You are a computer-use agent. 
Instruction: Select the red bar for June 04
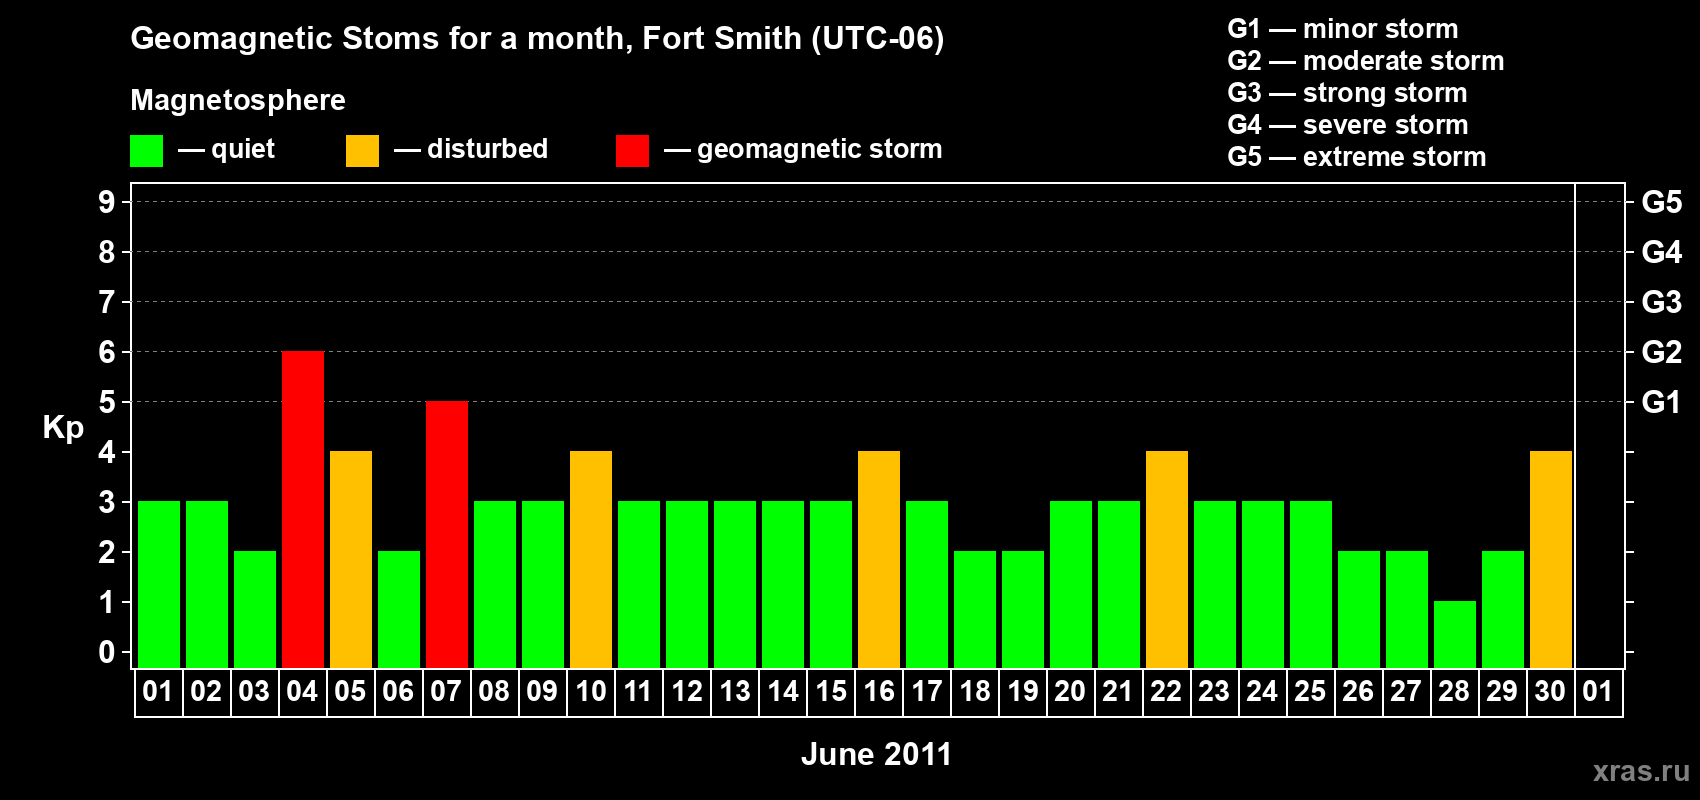click(x=303, y=509)
